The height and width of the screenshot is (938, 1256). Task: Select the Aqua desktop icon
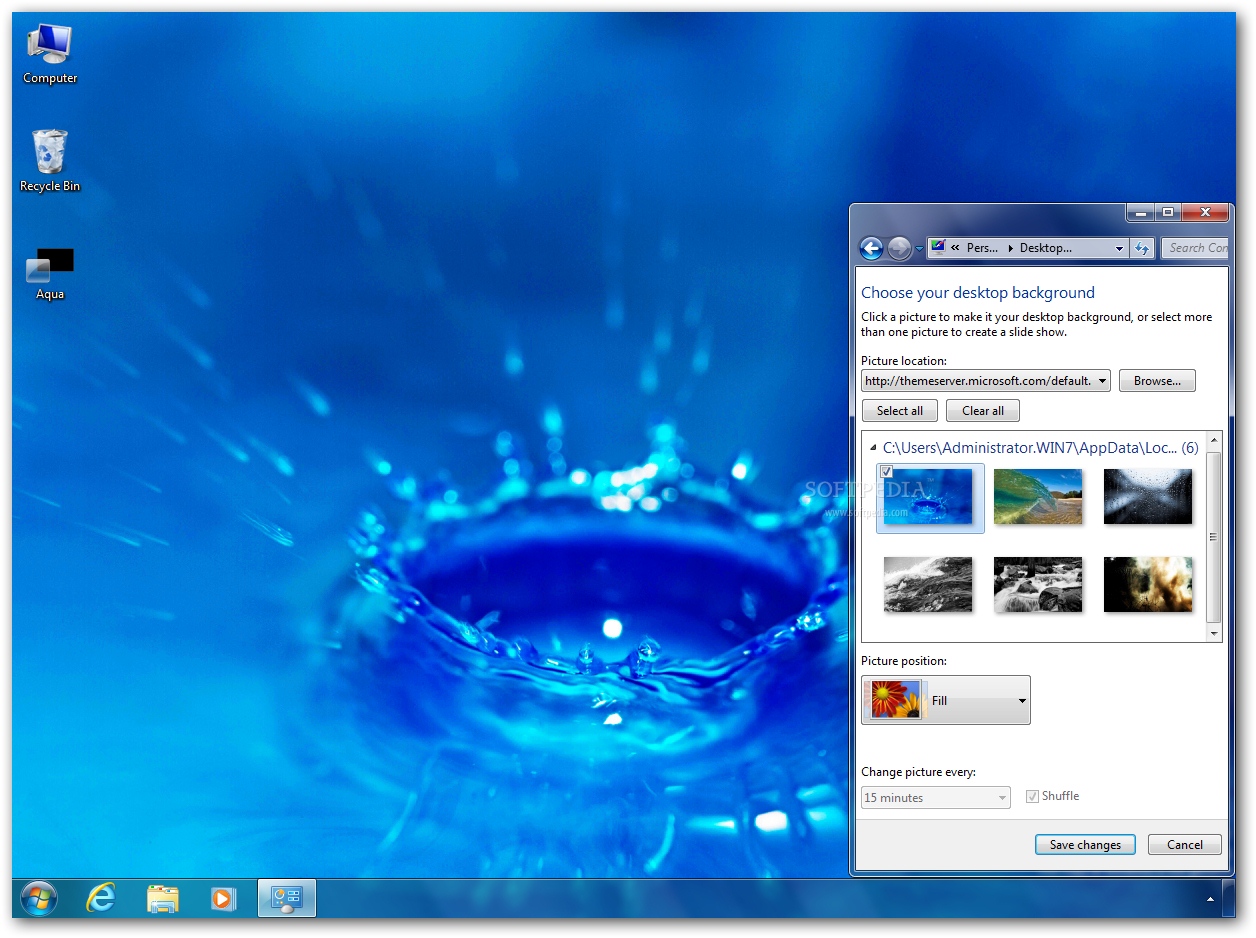point(50,275)
